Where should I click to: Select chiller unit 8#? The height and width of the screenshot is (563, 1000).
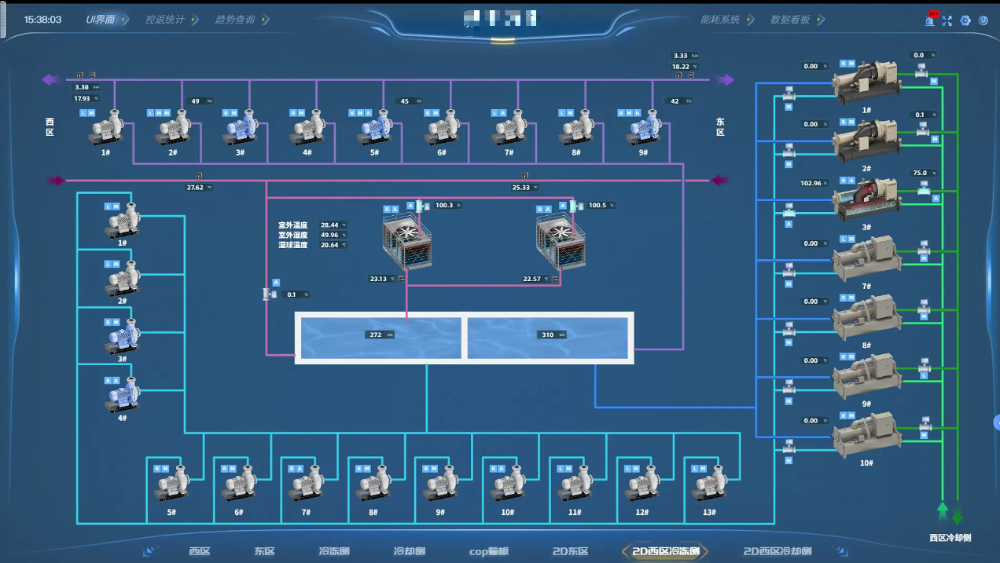(867, 317)
